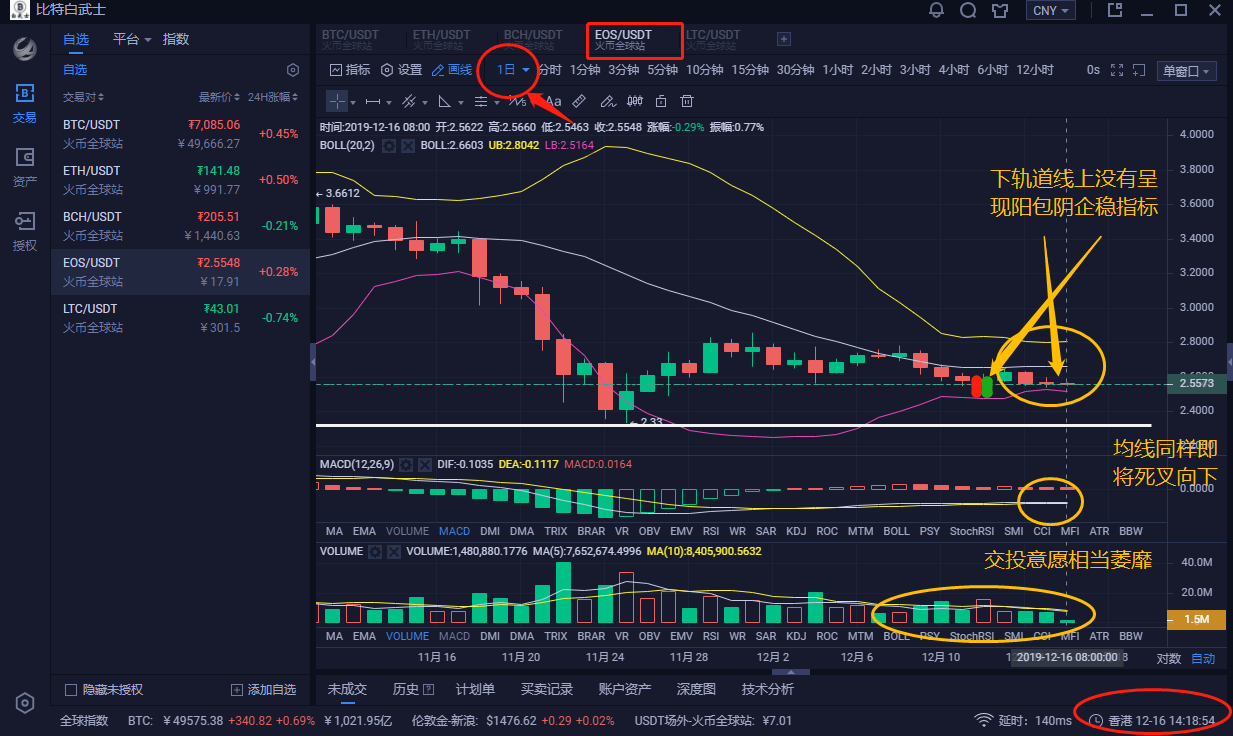This screenshot has height=736, width=1233.
Task: Expand horizontal line tool dropdown arrow
Action: click(x=388, y=102)
